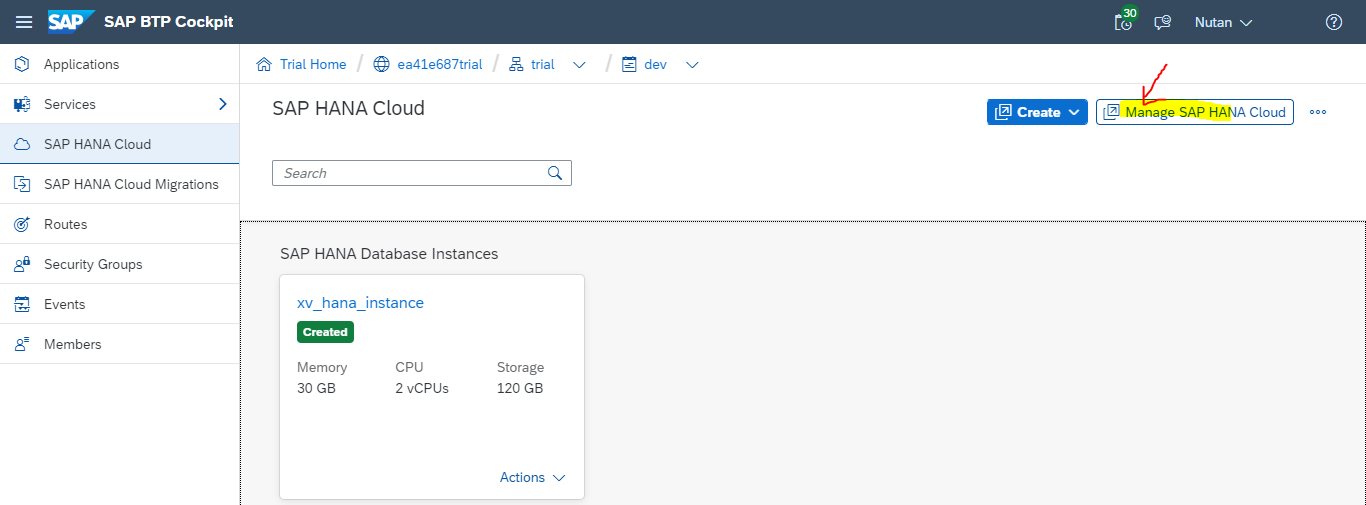
Task: Click the dev space icon
Action: pyautogui.click(x=629, y=64)
